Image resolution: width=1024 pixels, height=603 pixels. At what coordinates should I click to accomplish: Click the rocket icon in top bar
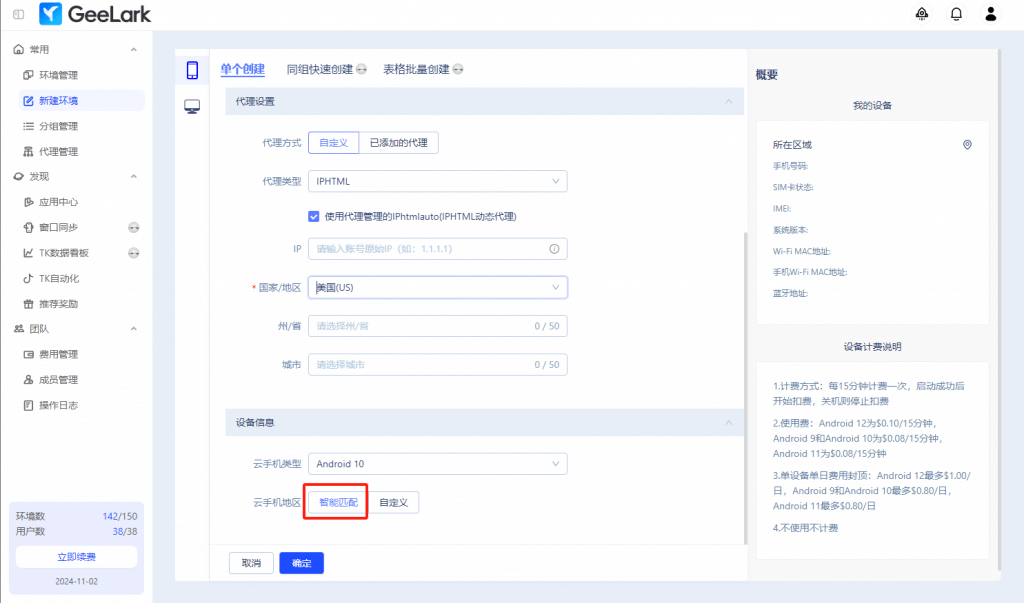click(922, 14)
